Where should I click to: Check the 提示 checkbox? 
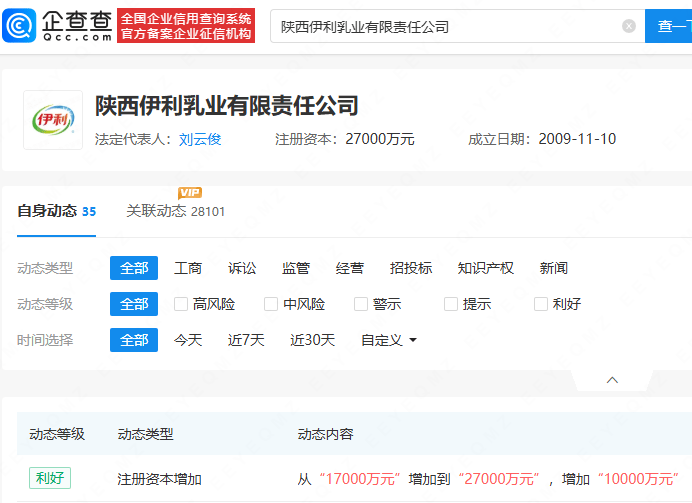click(x=451, y=304)
